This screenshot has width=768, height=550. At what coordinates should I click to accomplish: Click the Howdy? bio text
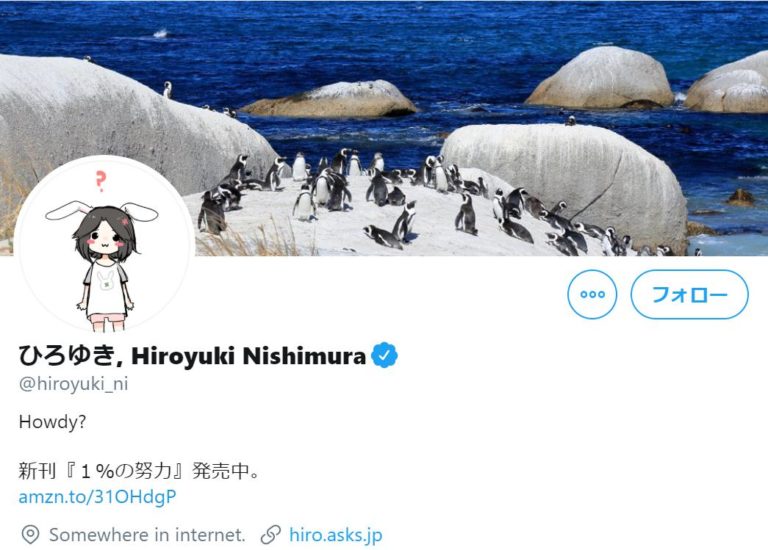click(x=52, y=422)
